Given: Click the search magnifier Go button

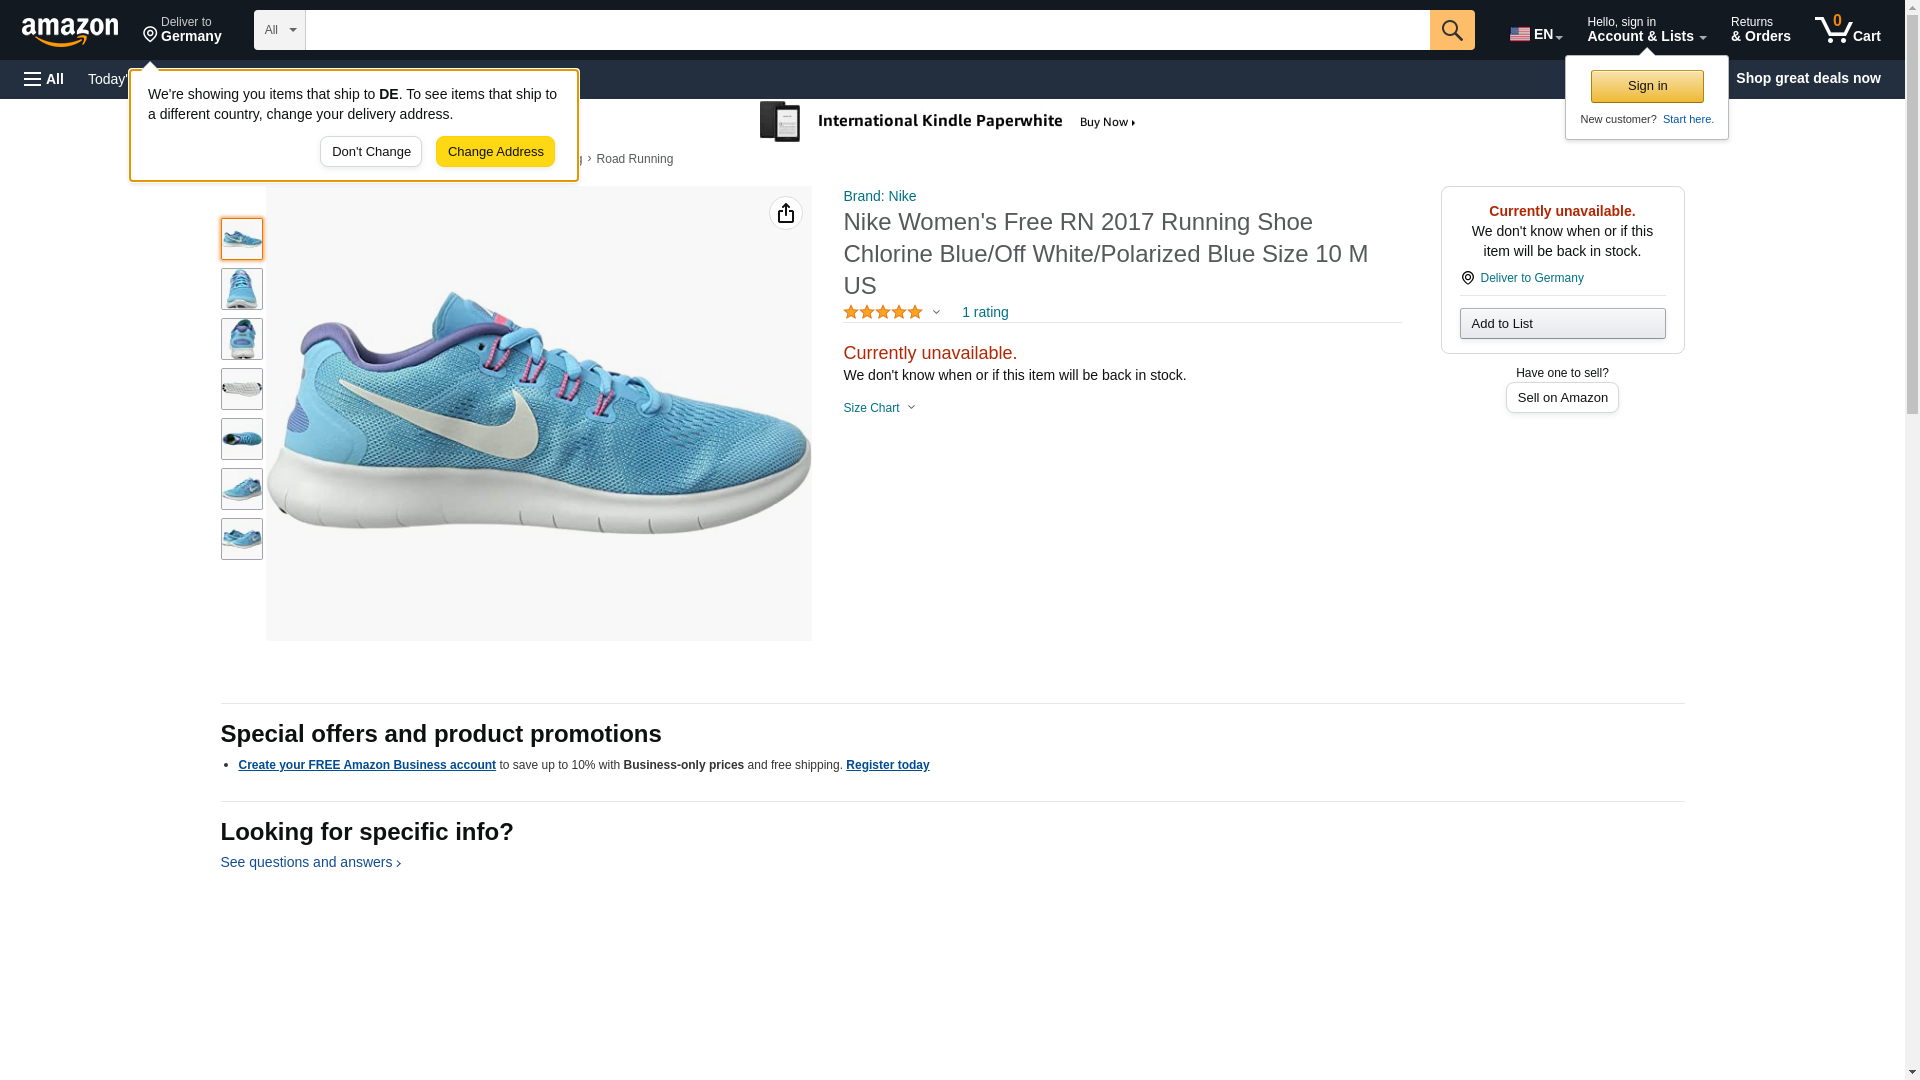Looking at the screenshot, I should [1451, 30].
